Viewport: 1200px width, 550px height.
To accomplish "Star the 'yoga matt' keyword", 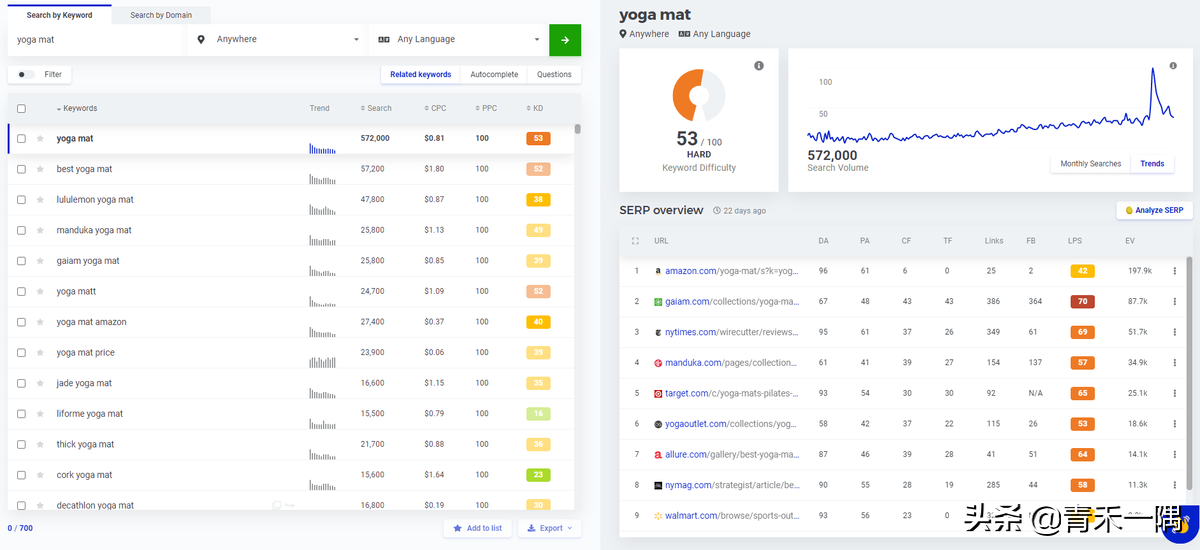I will (40, 292).
